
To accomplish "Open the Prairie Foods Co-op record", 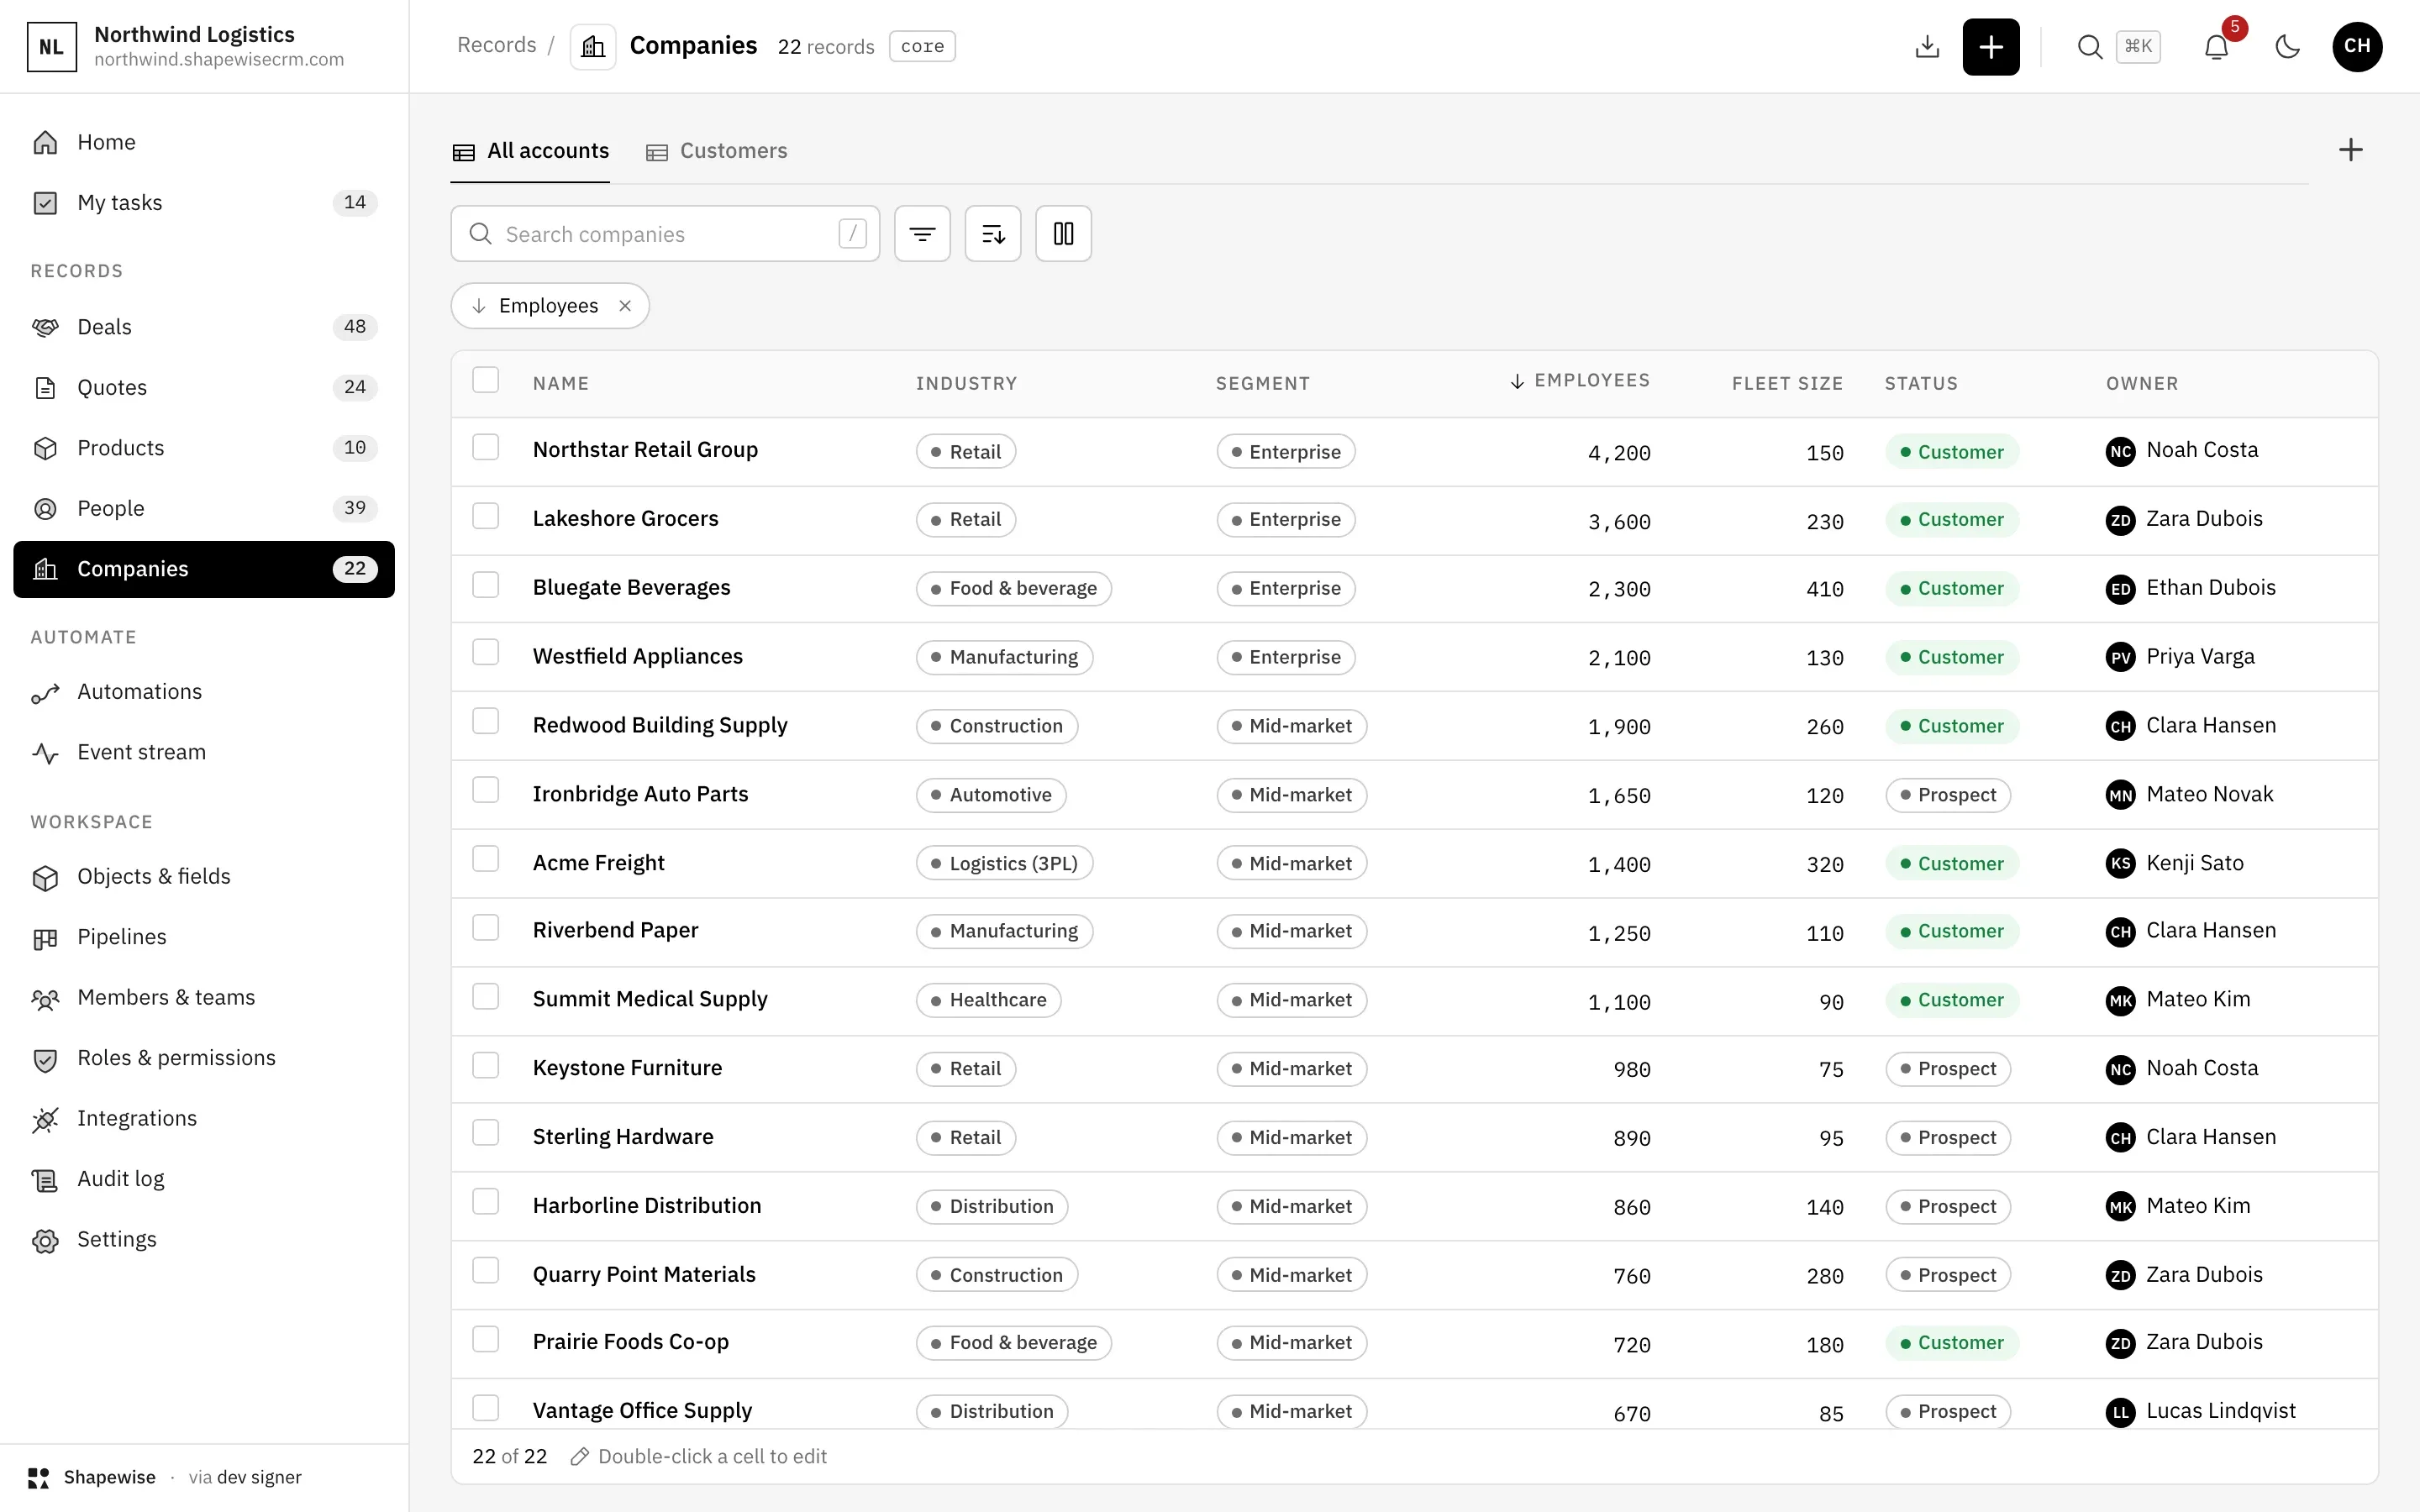I will [631, 1342].
